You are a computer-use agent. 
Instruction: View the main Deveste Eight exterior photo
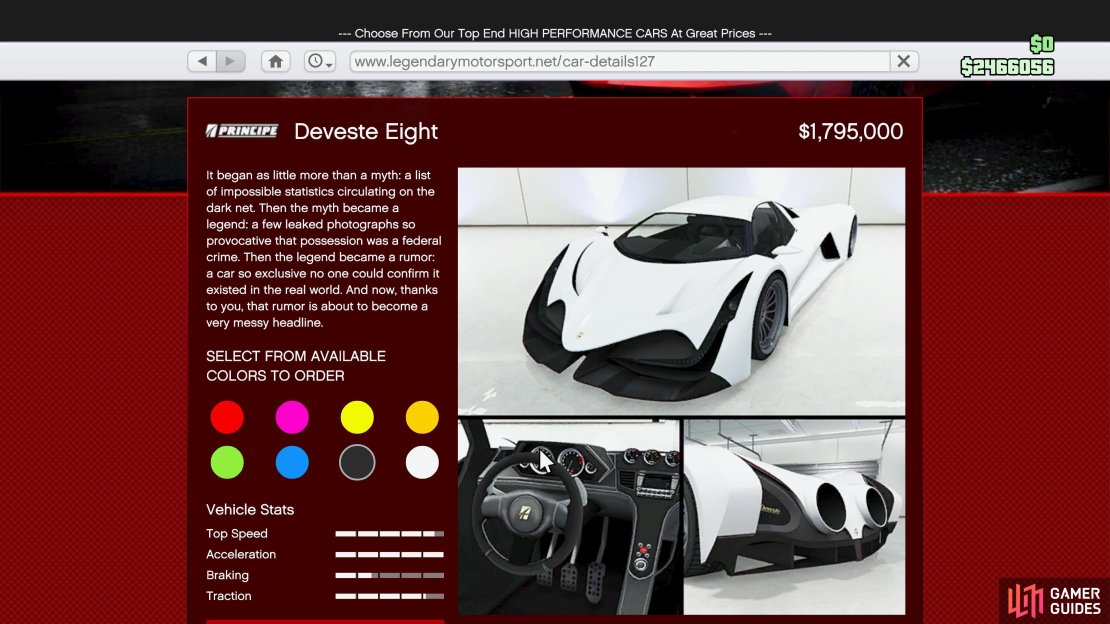[681, 291]
